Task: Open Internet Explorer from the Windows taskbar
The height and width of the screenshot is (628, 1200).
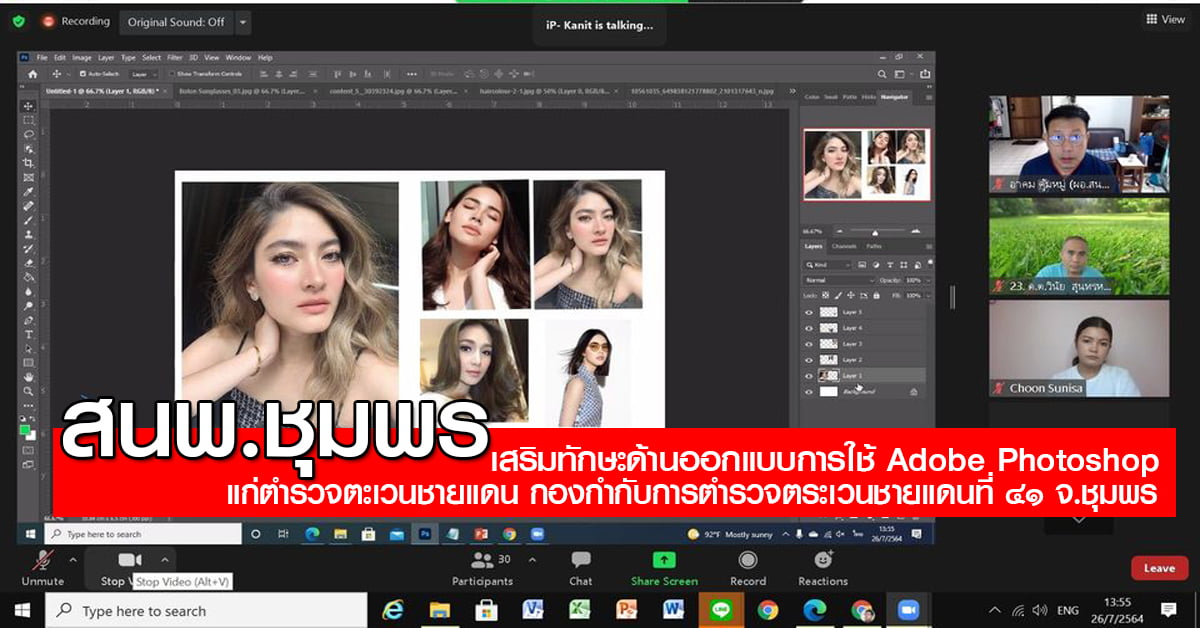Action: coord(392,609)
